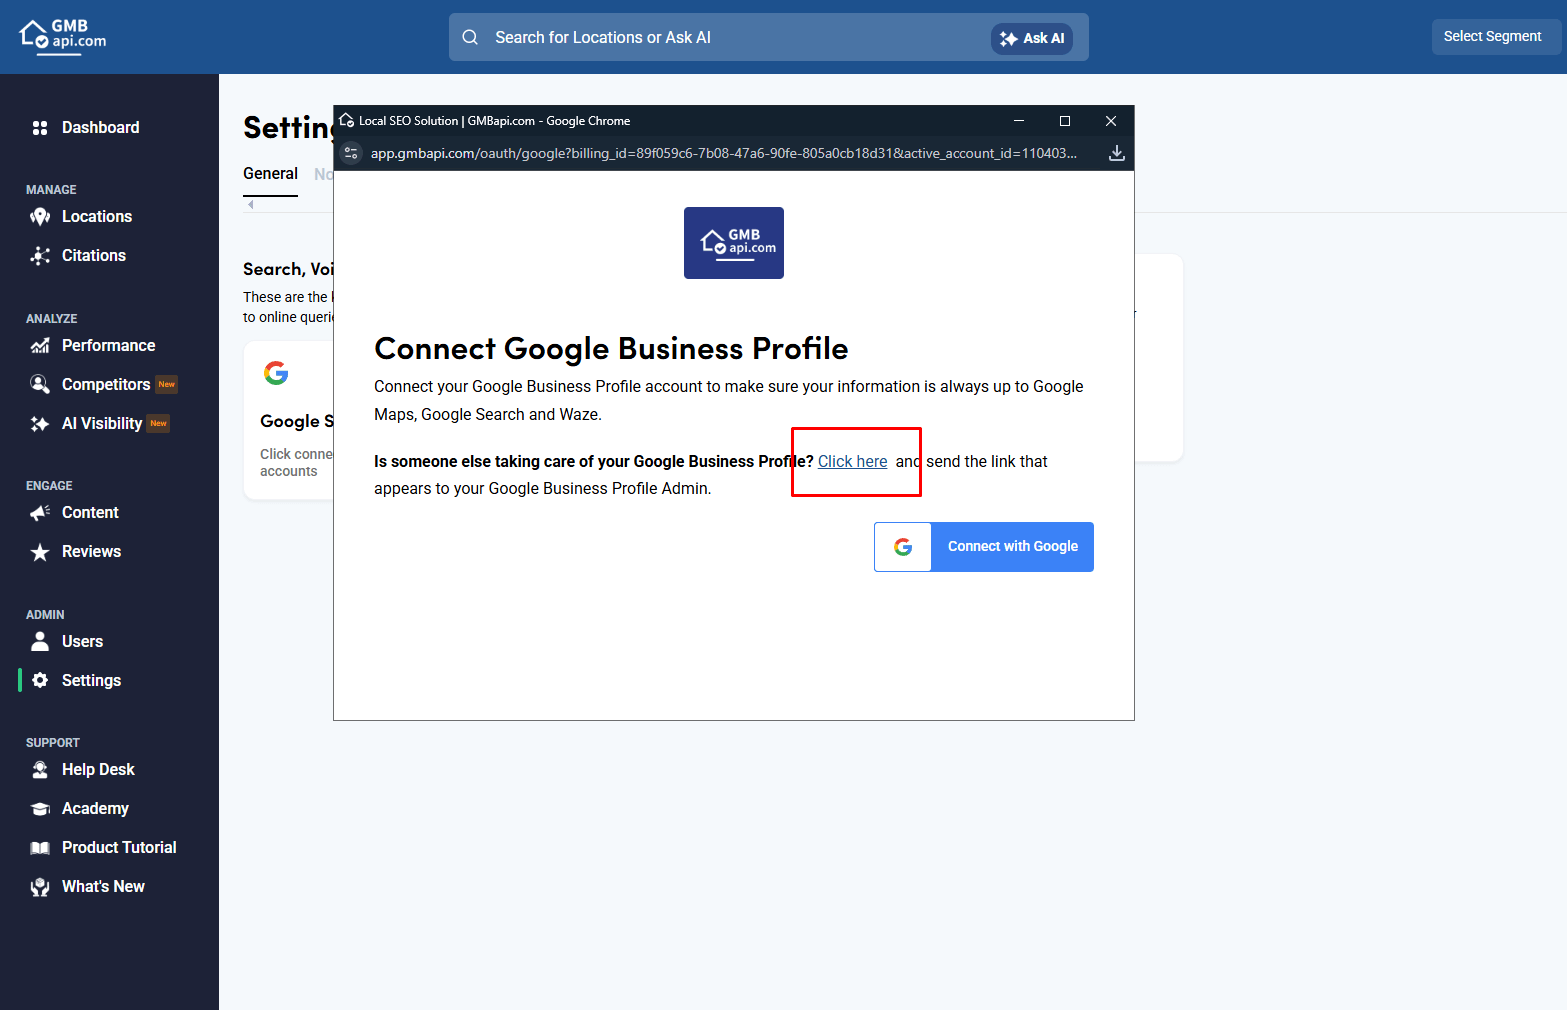The image size is (1567, 1010).
Task: Minimize the Chrome popup window
Action: 1019,121
